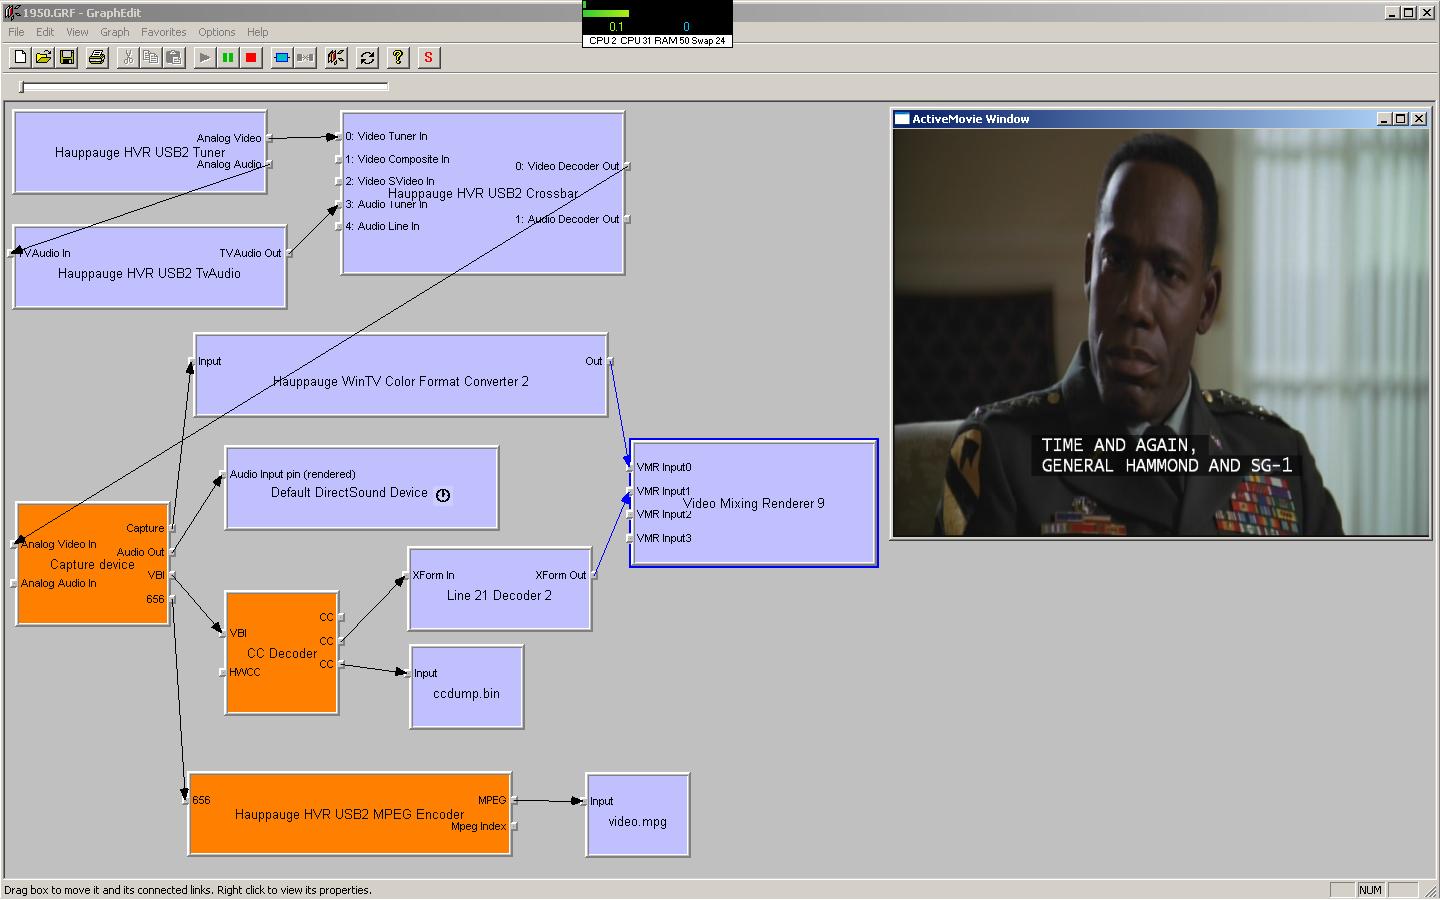The height and width of the screenshot is (900, 1440).
Task: Open the File menu
Action: coord(16,32)
